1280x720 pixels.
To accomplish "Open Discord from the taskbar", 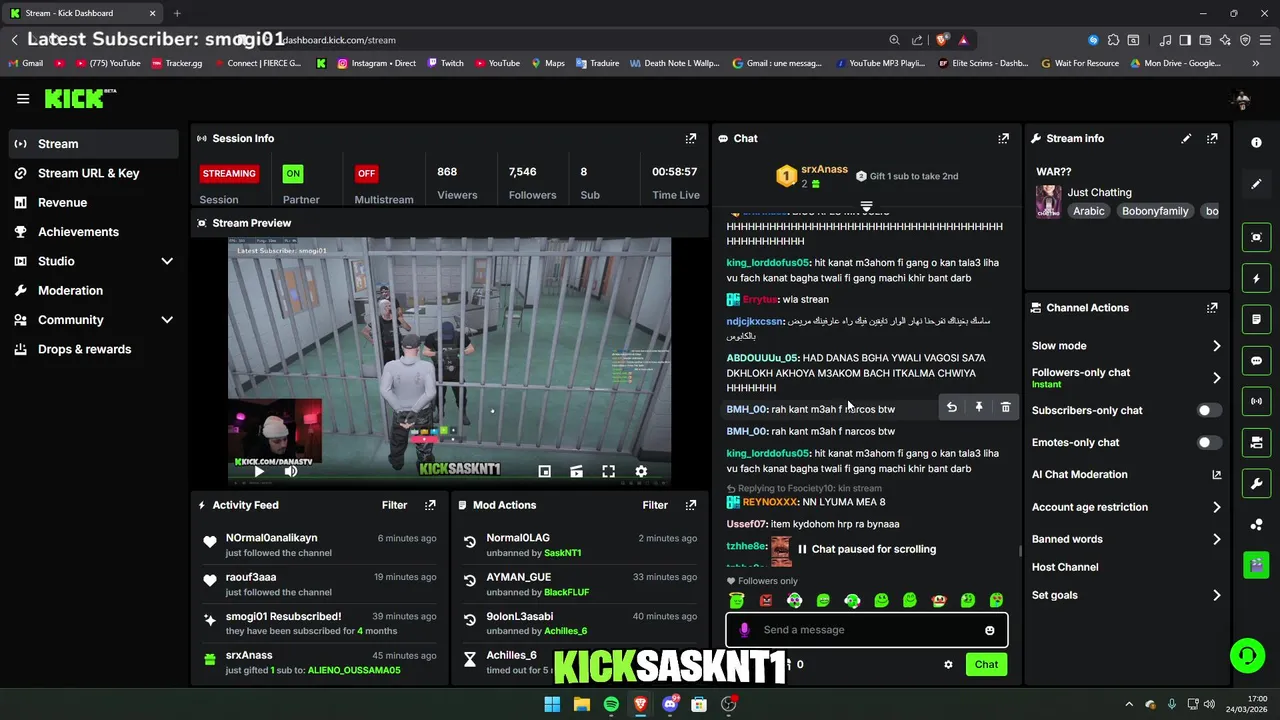I will (670, 704).
